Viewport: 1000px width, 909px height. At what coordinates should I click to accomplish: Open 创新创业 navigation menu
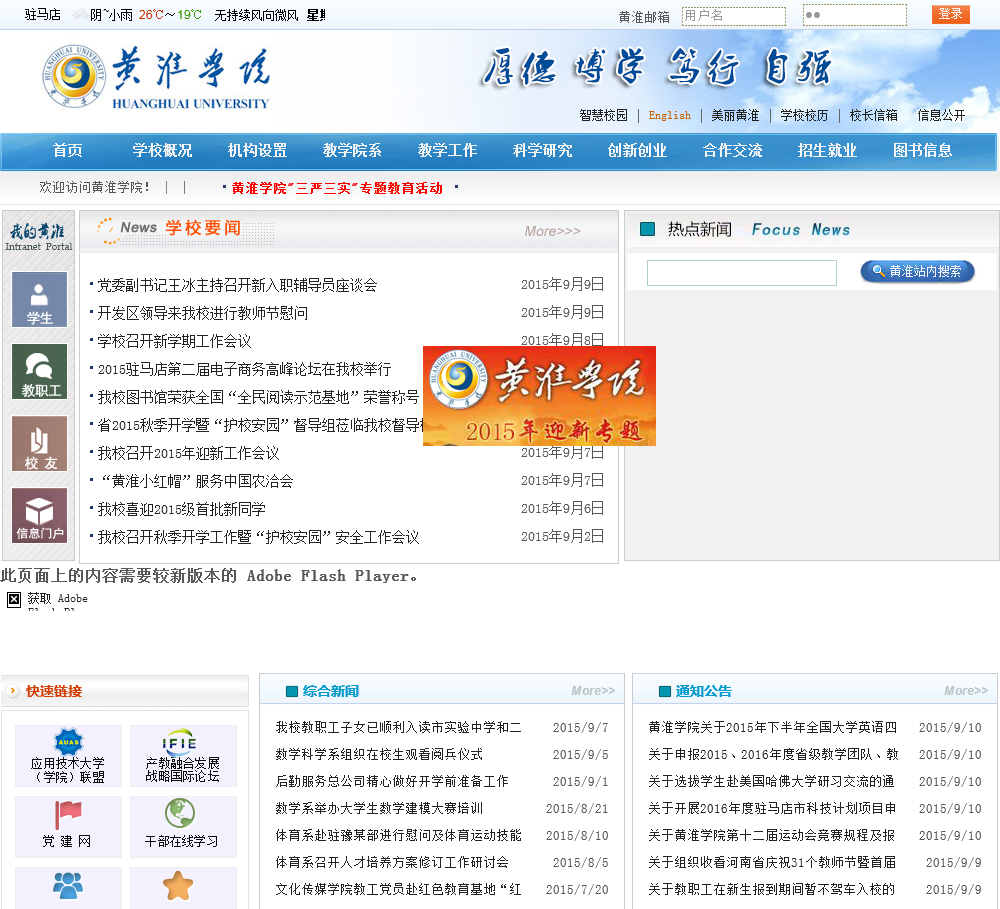[637, 151]
